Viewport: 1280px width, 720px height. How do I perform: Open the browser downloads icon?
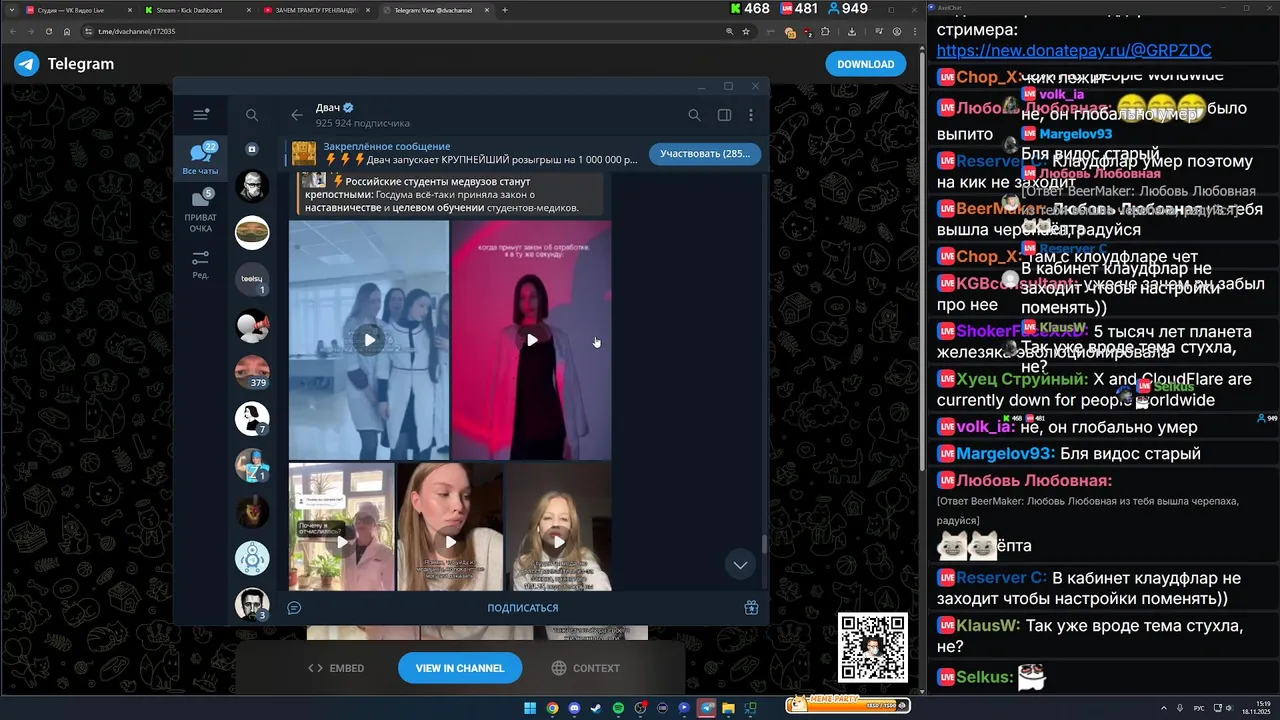pyautogui.click(x=851, y=31)
